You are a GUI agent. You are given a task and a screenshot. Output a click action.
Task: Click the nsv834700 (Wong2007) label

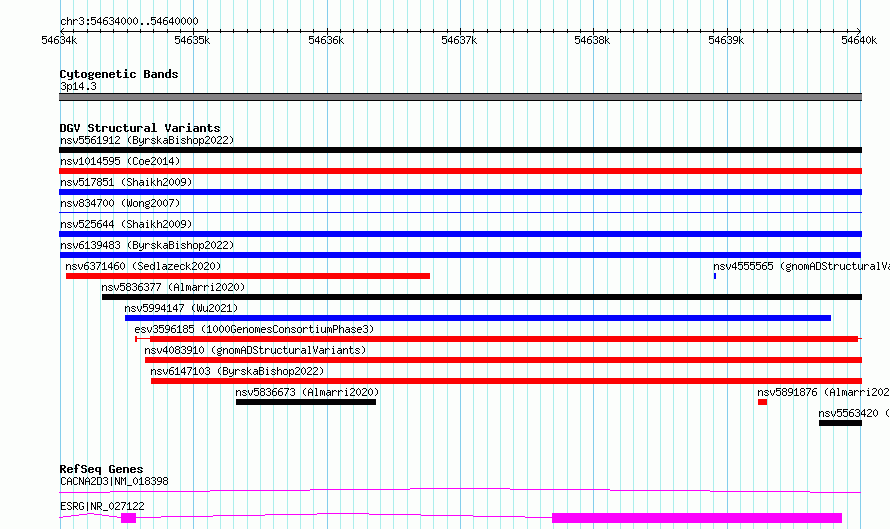point(120,203)
